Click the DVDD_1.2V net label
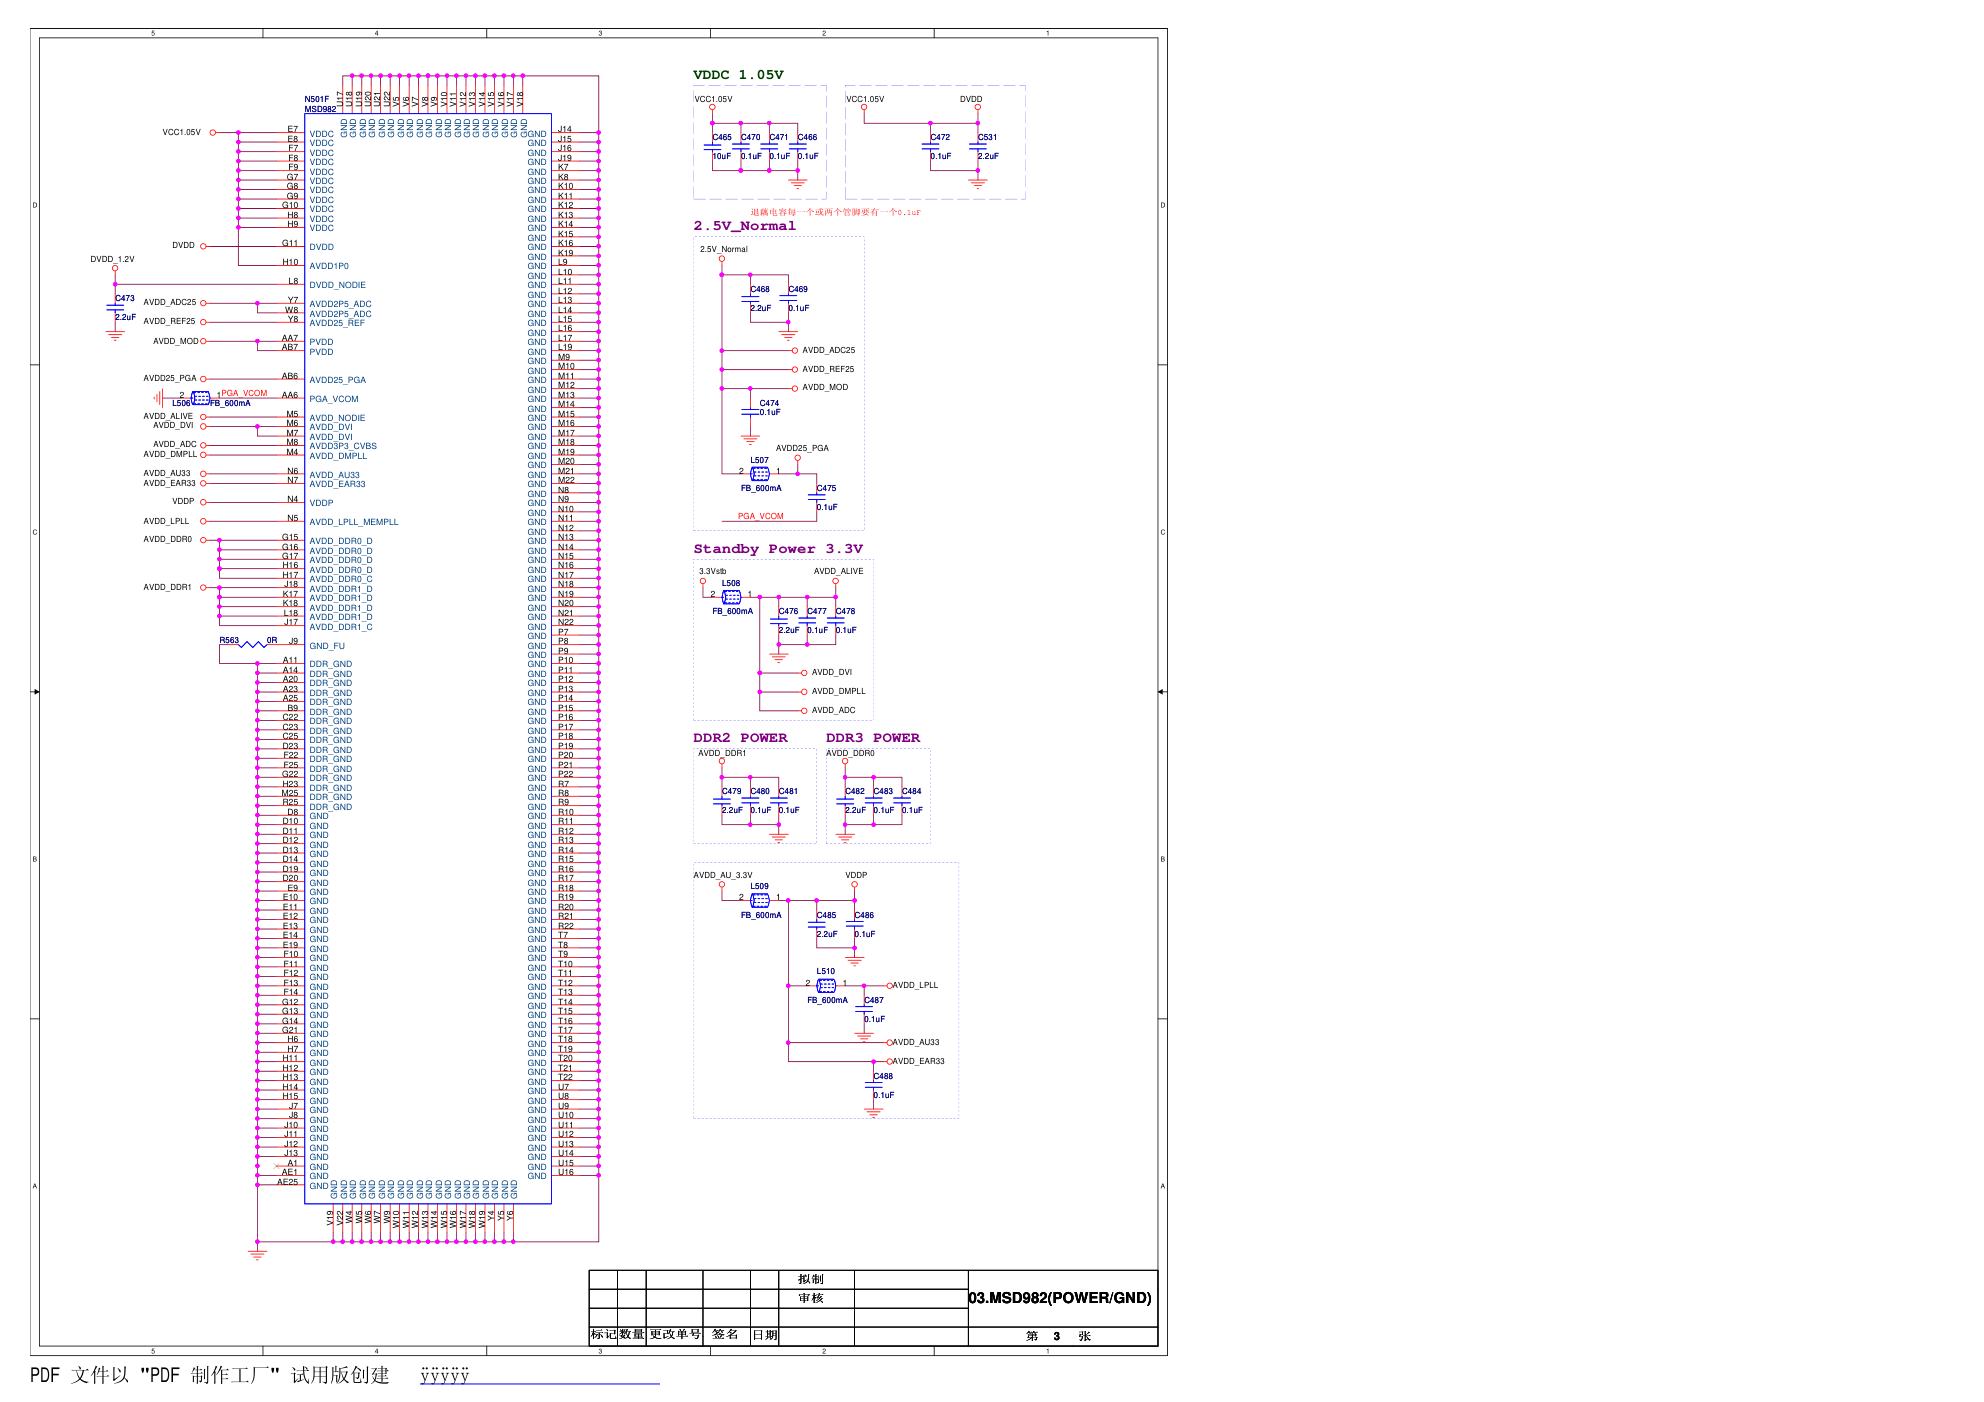 tap(112, 259)
